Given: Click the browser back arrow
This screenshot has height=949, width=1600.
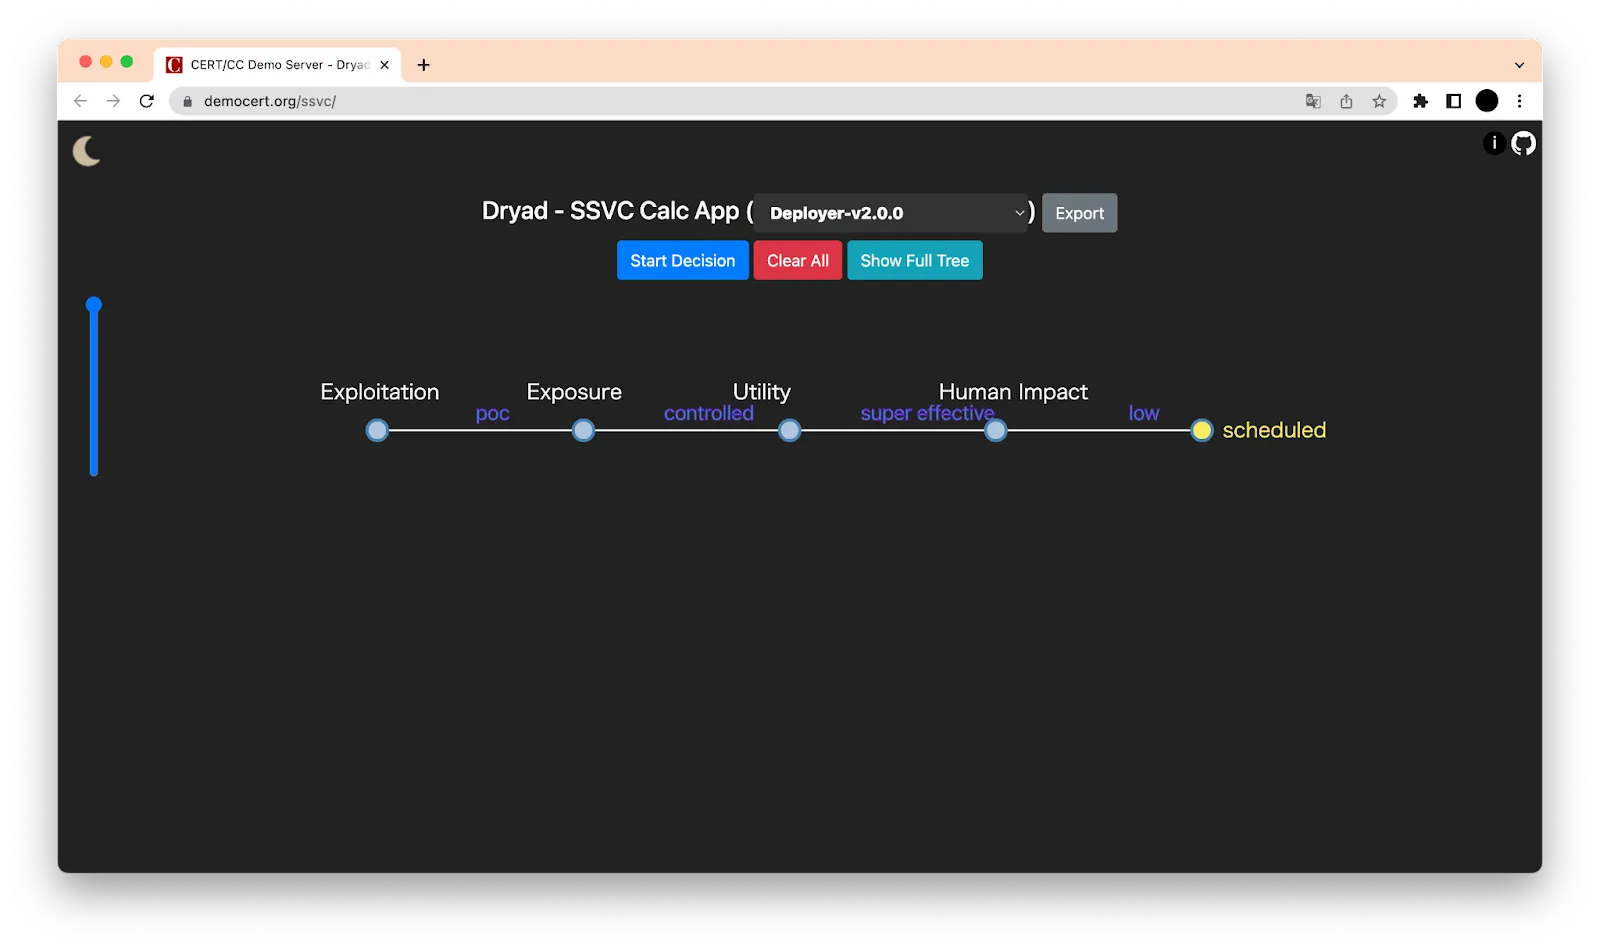Looking at the screenshot, I should [81, 101].
